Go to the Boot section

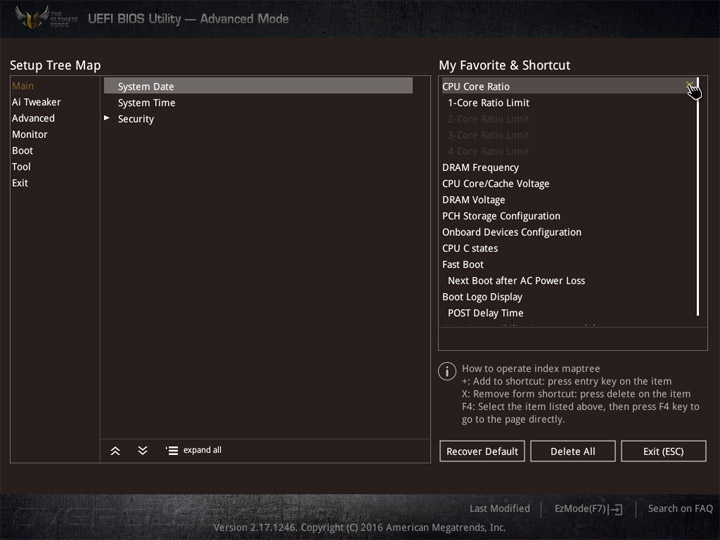[x=22, y=151]
